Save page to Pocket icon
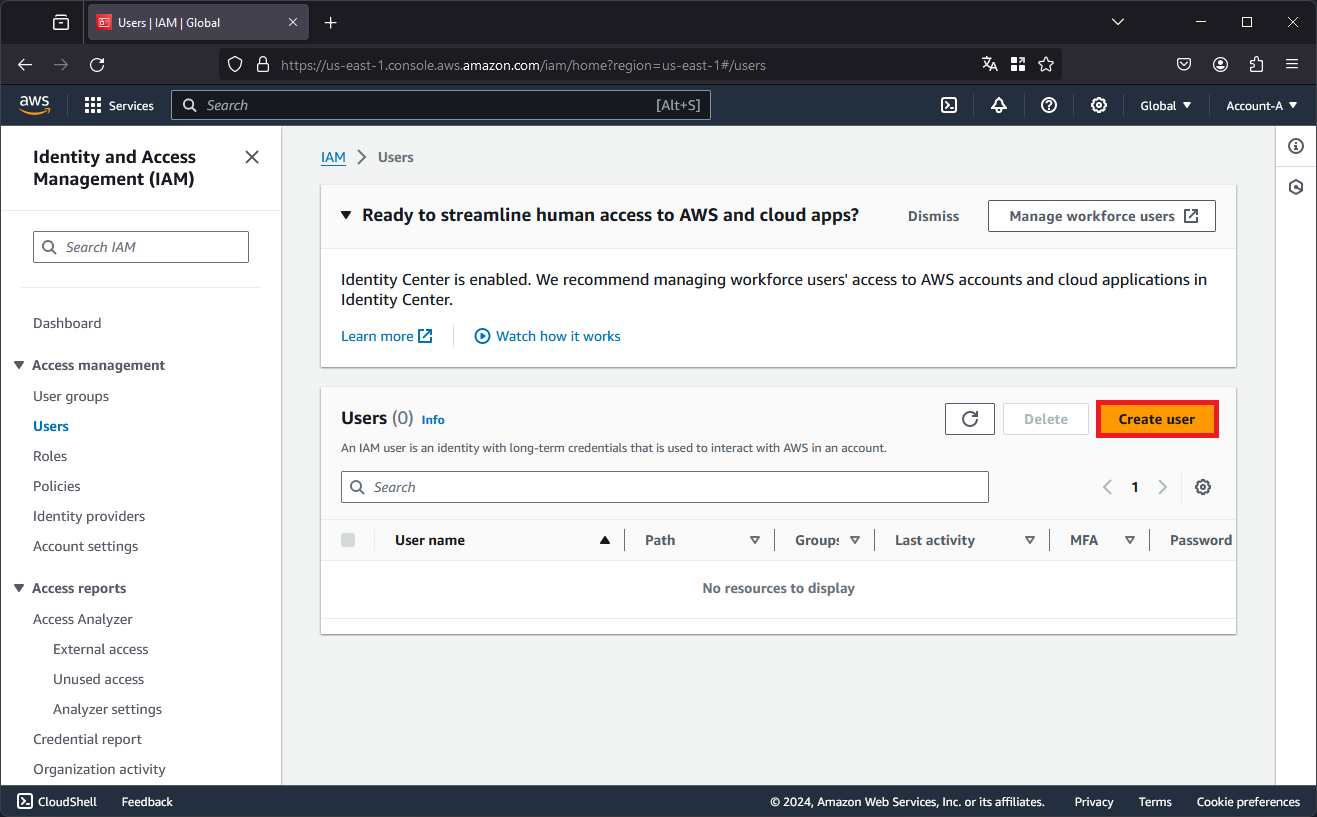Screen dimensions: 1317x817 1184,64
